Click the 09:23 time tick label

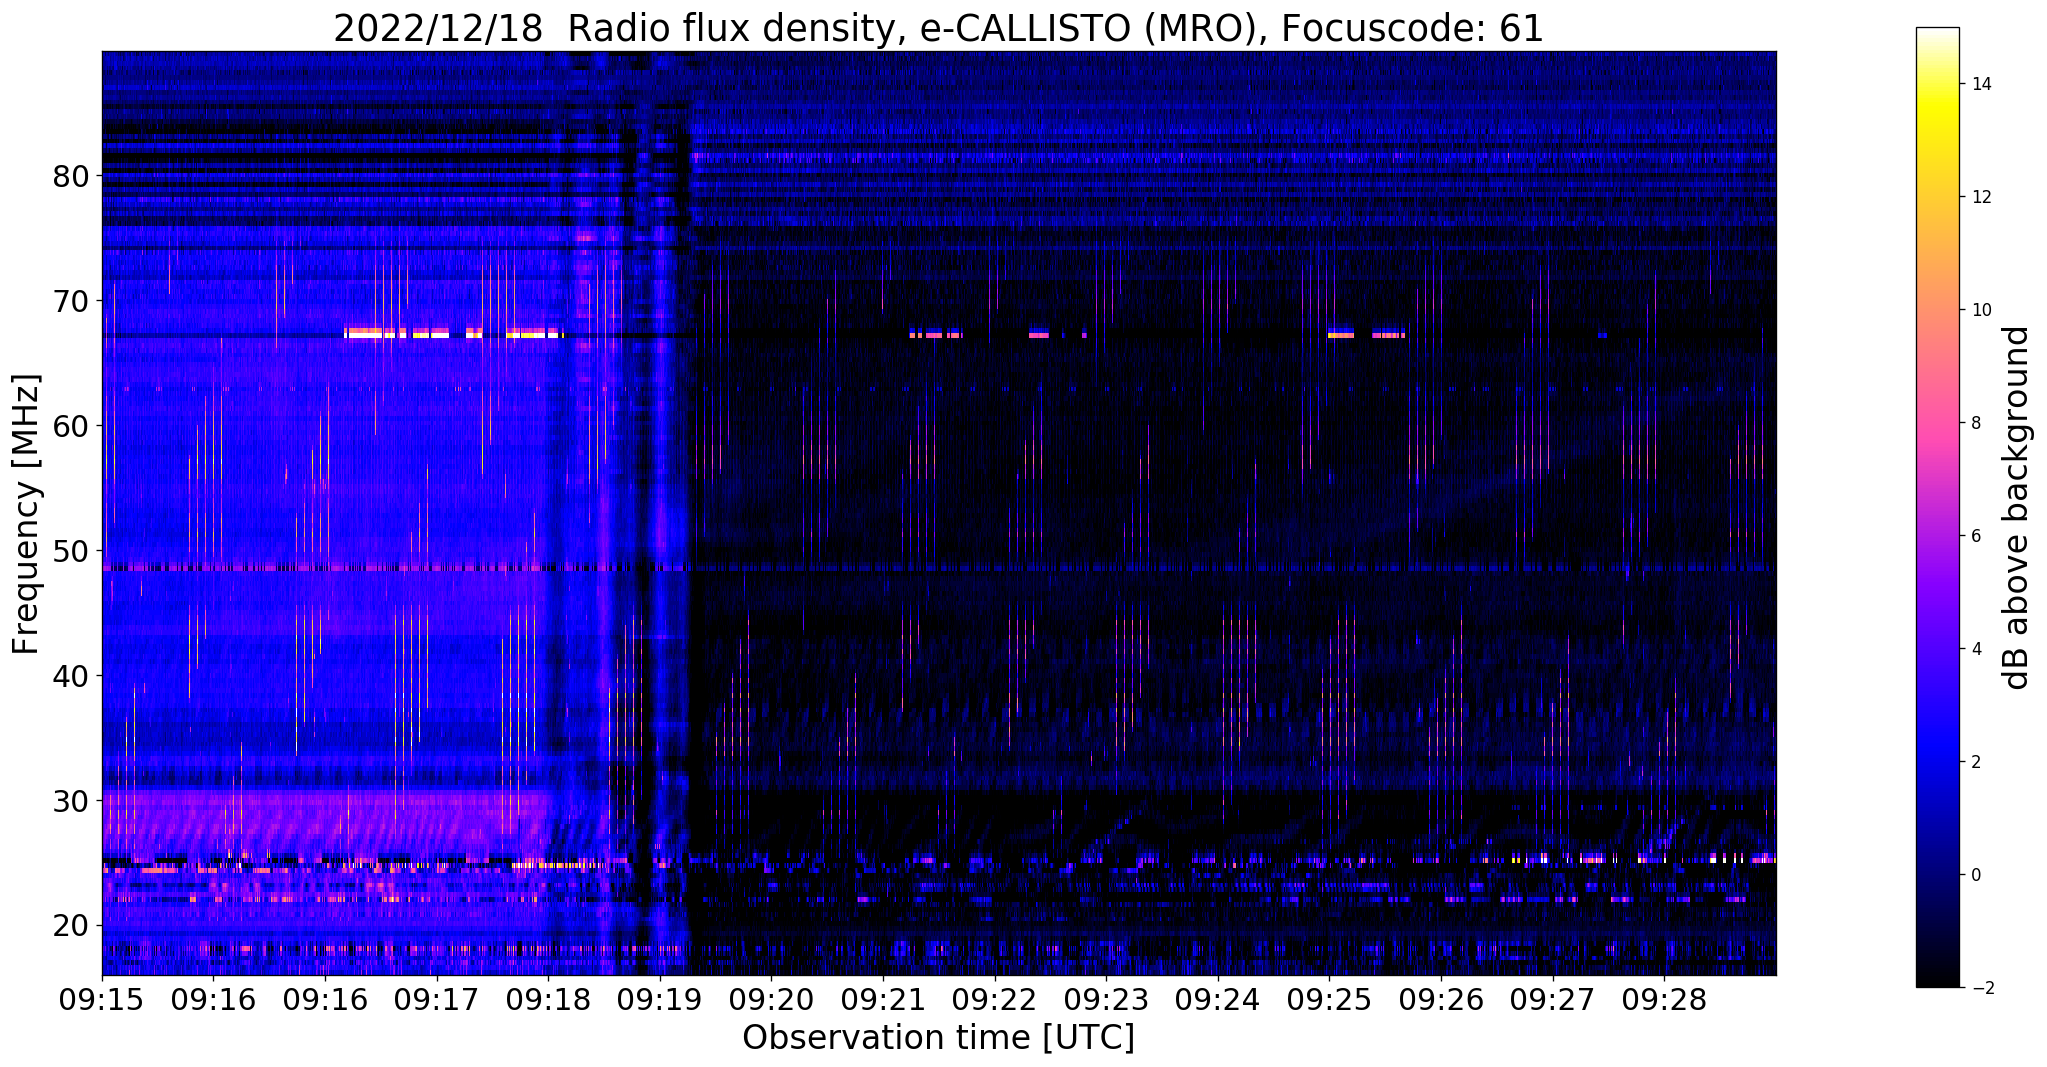point(1106,1000)
